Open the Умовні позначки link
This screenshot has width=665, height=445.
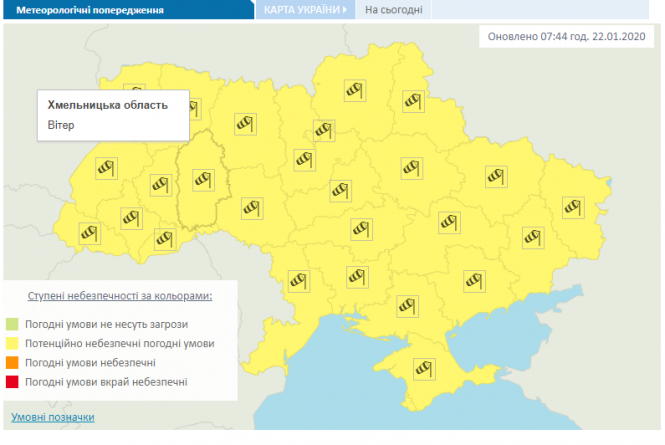[x=53, y=417]
